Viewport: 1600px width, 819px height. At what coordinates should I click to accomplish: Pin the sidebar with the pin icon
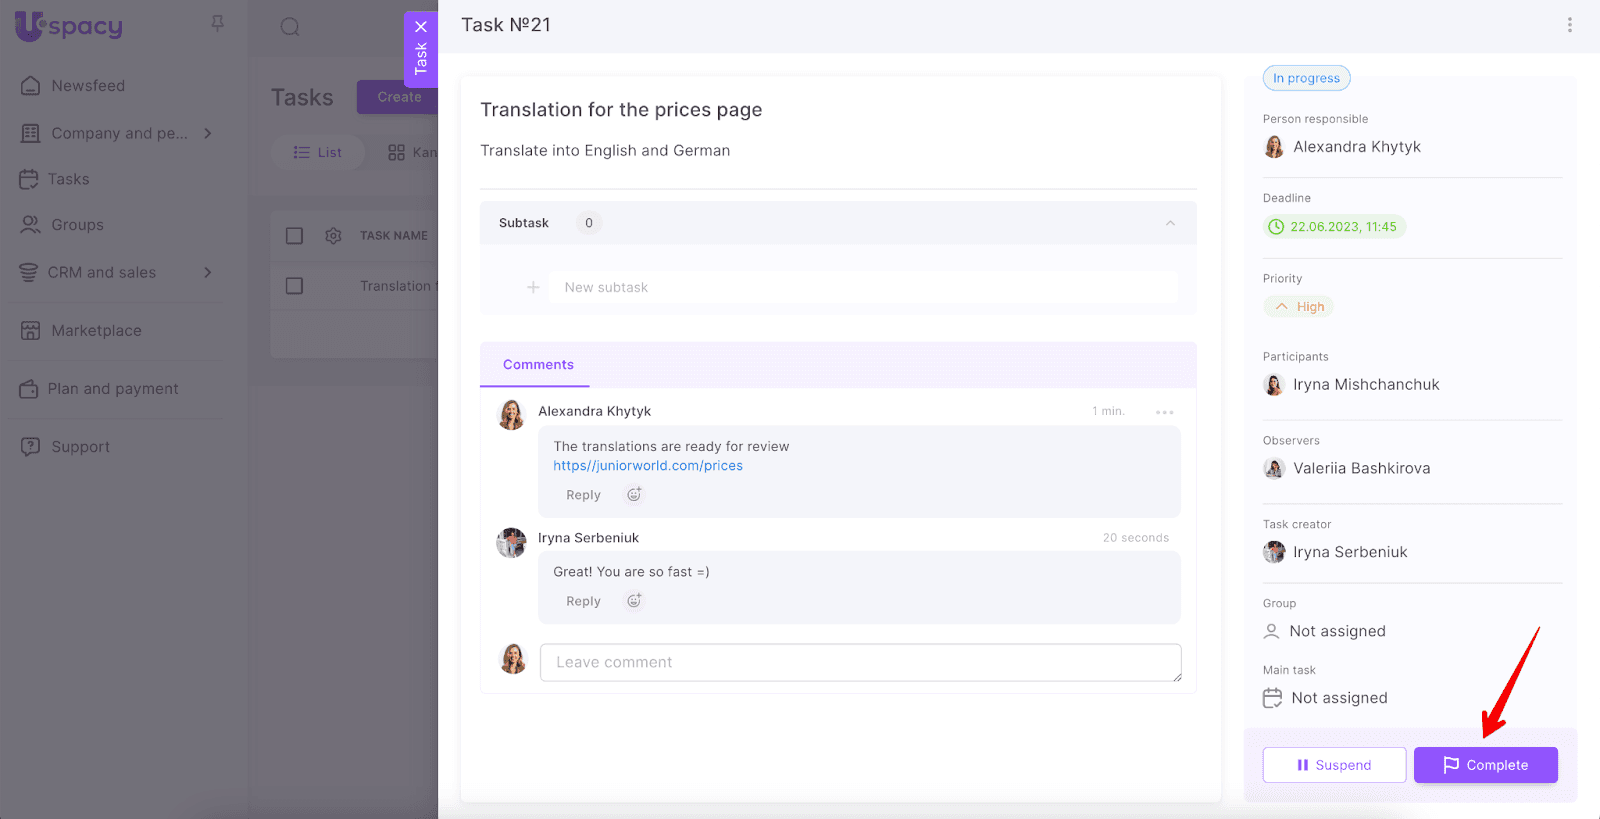(217, 23)
